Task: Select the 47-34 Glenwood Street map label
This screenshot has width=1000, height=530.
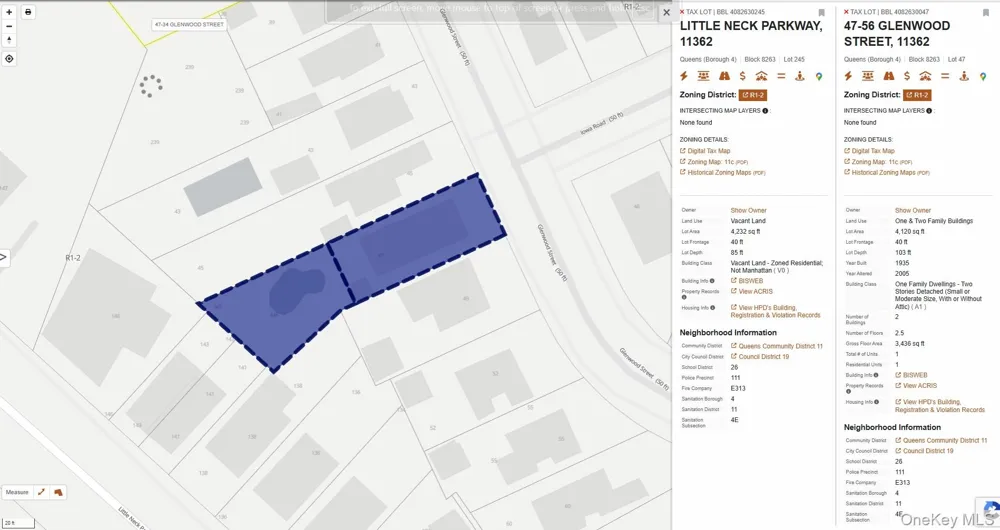Action: click(189, 24)
